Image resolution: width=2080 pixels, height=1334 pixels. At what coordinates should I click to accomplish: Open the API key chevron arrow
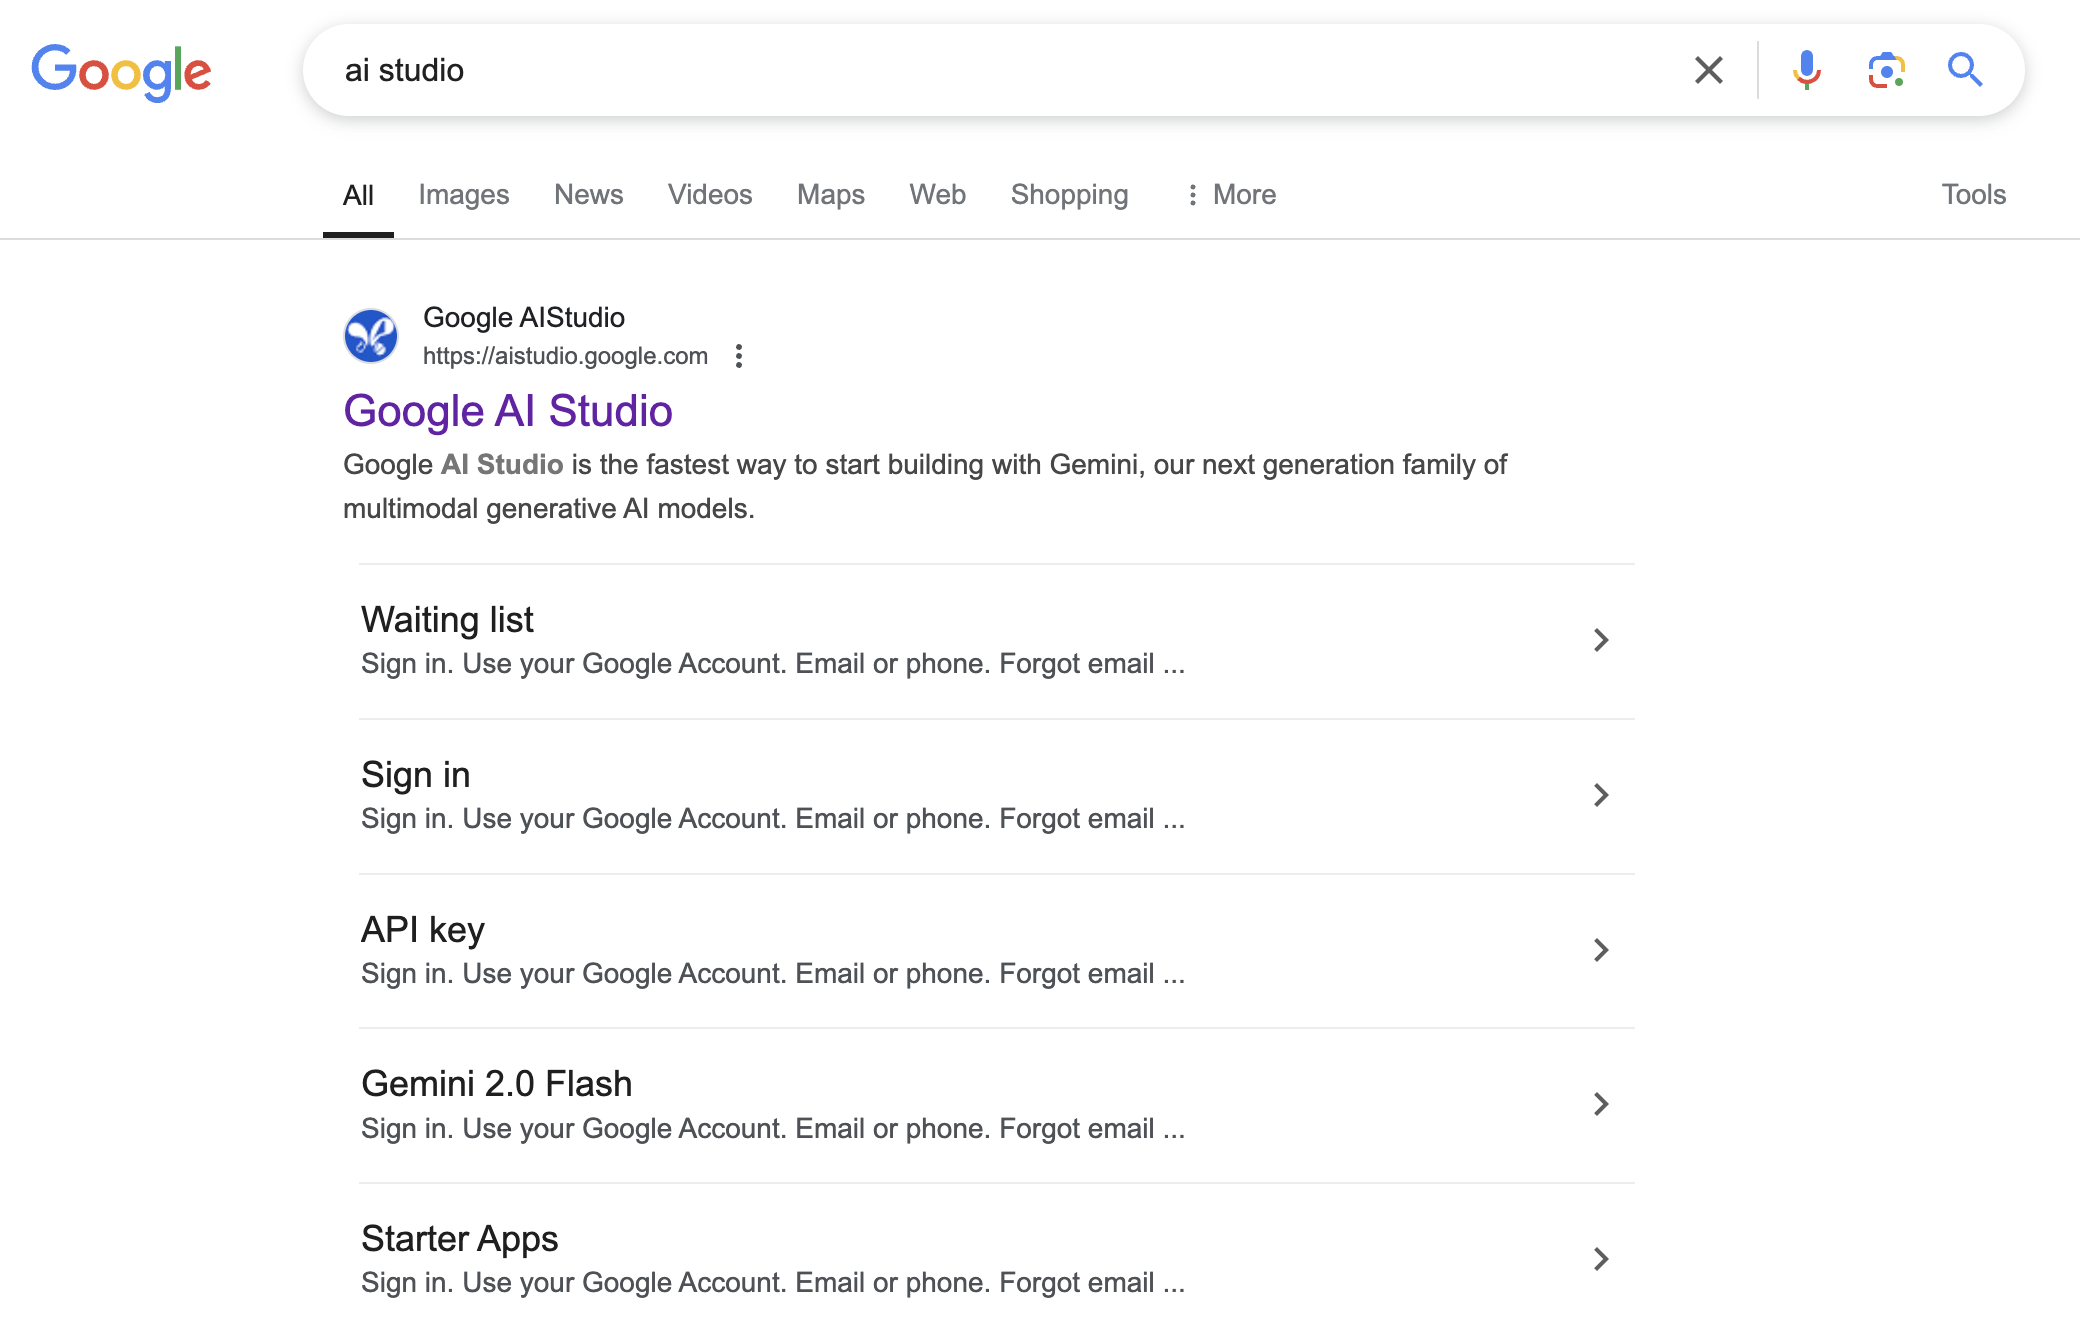[x=1600, y=950]
